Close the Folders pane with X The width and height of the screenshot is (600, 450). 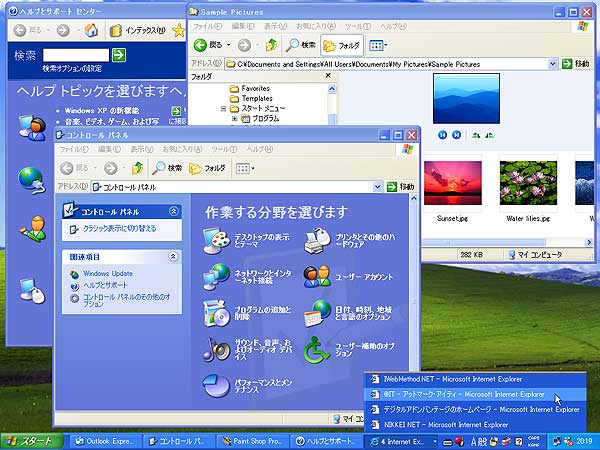click(328, 76)
